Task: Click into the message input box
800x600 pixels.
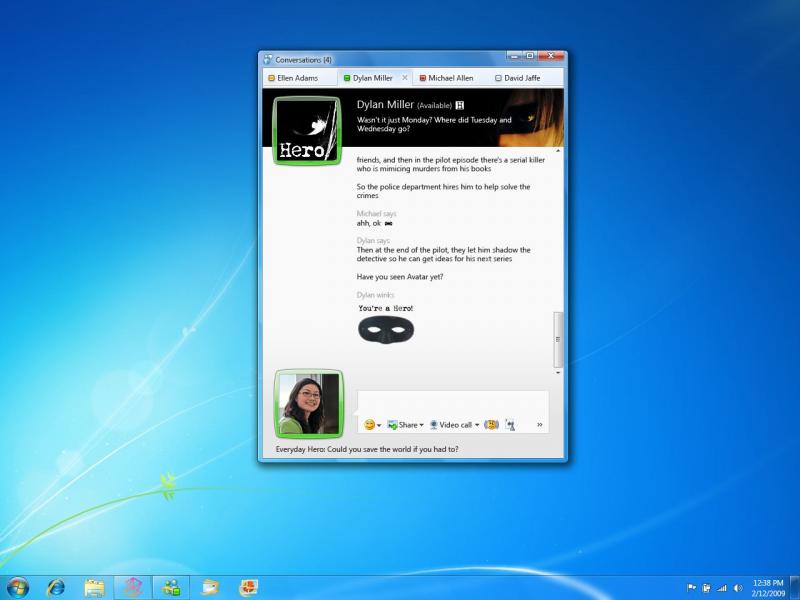Action: (453, 404)
